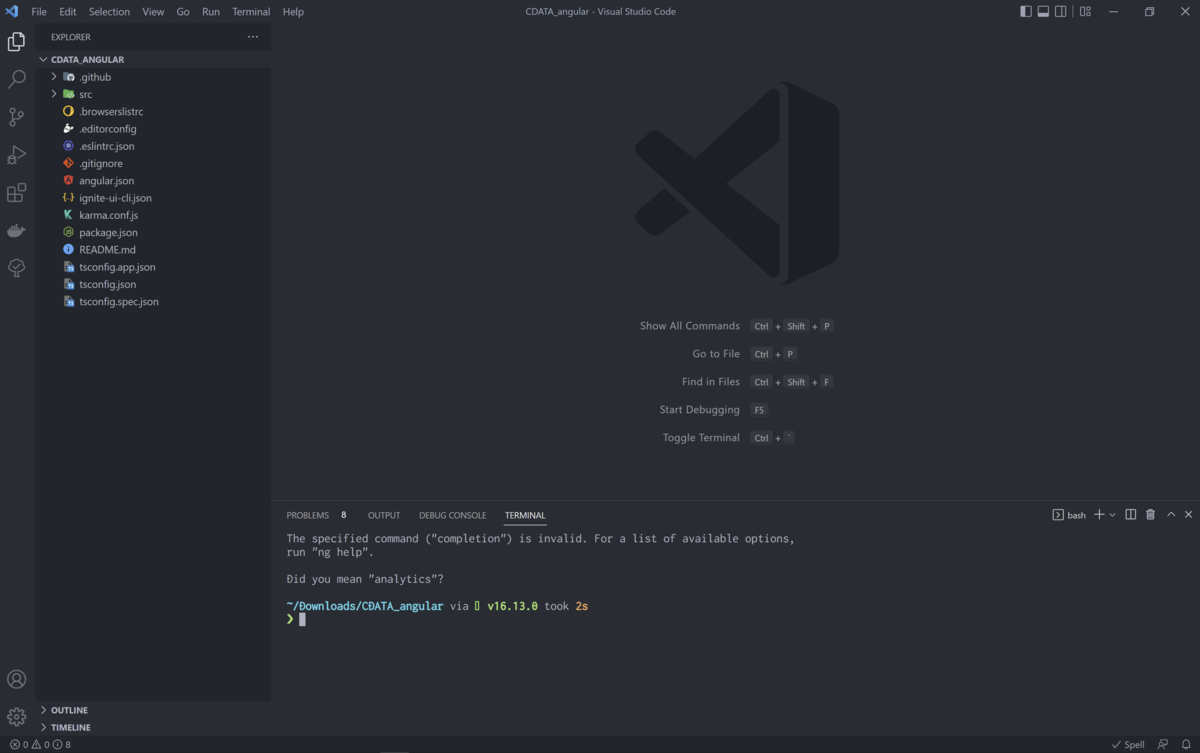This screenshot has height=753, width=1200.
Task: Open the .editorconfig file
Action: pyautogui.click(x=108, y=129)
